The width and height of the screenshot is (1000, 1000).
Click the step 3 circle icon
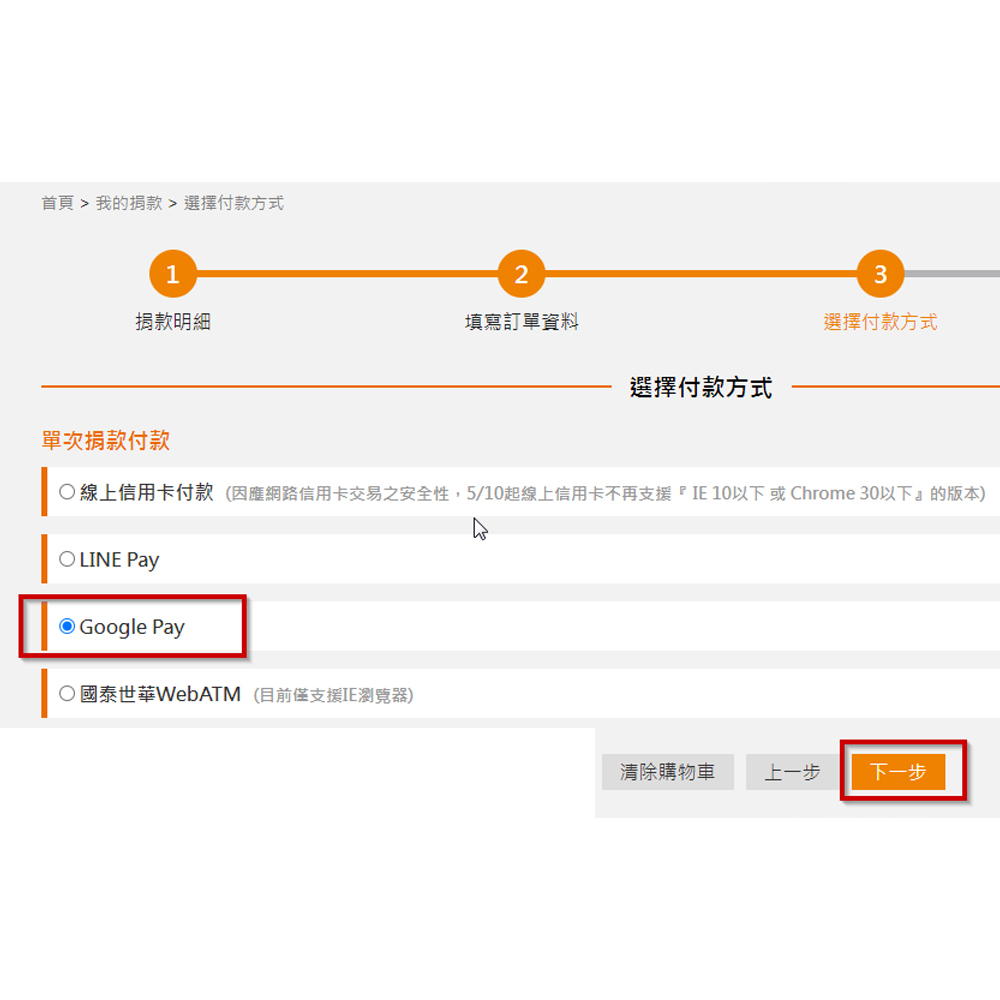pos(880,275)
